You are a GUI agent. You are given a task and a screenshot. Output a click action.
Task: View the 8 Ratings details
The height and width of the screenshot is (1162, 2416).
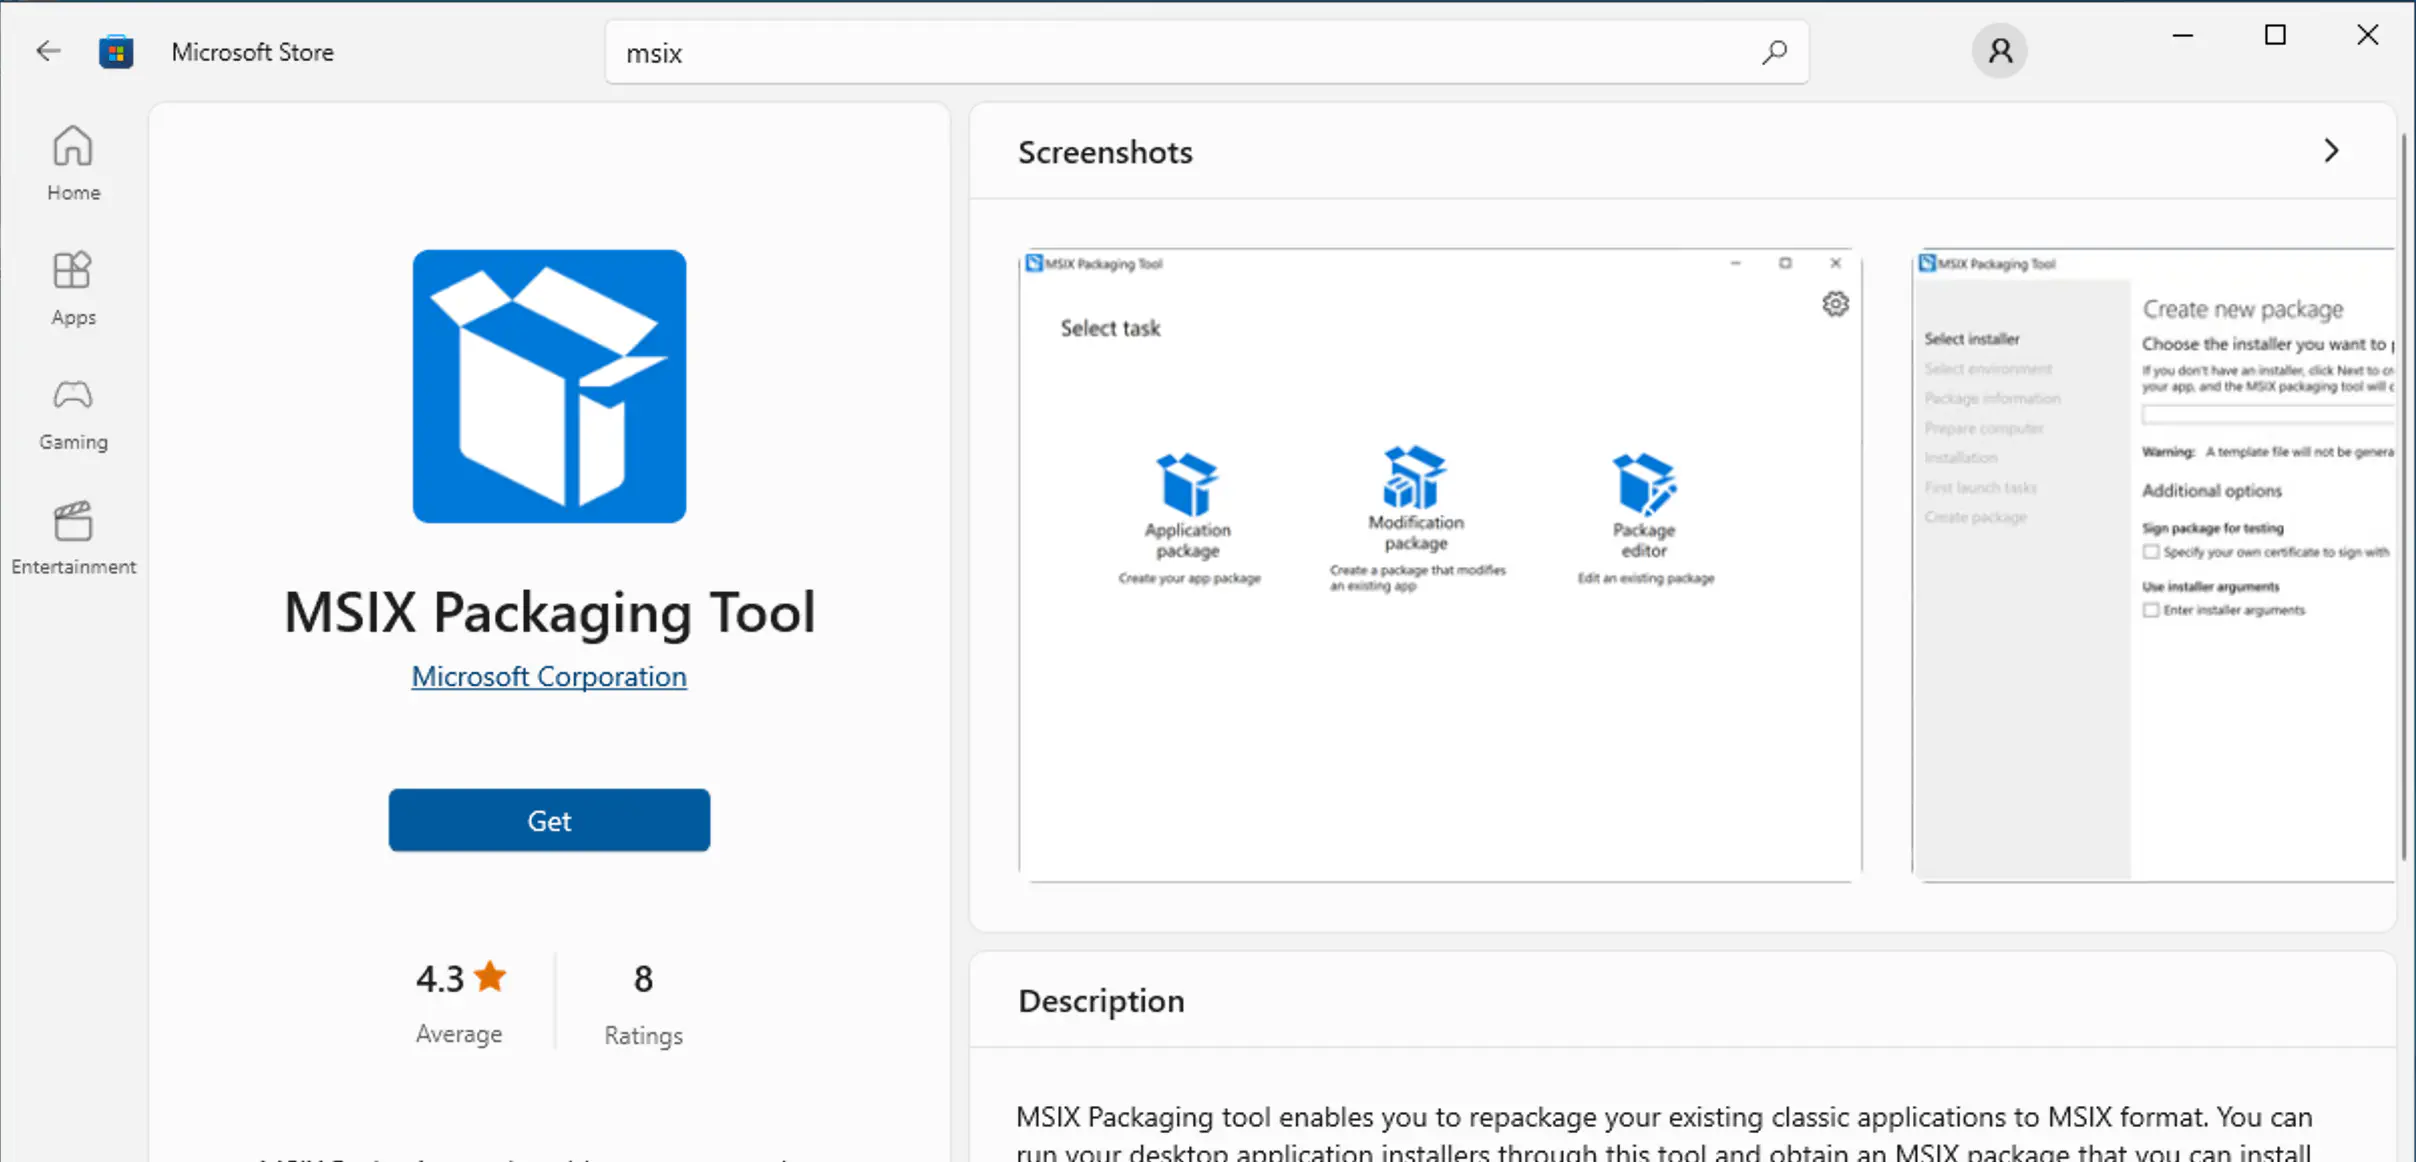(x=642, y=1000)
